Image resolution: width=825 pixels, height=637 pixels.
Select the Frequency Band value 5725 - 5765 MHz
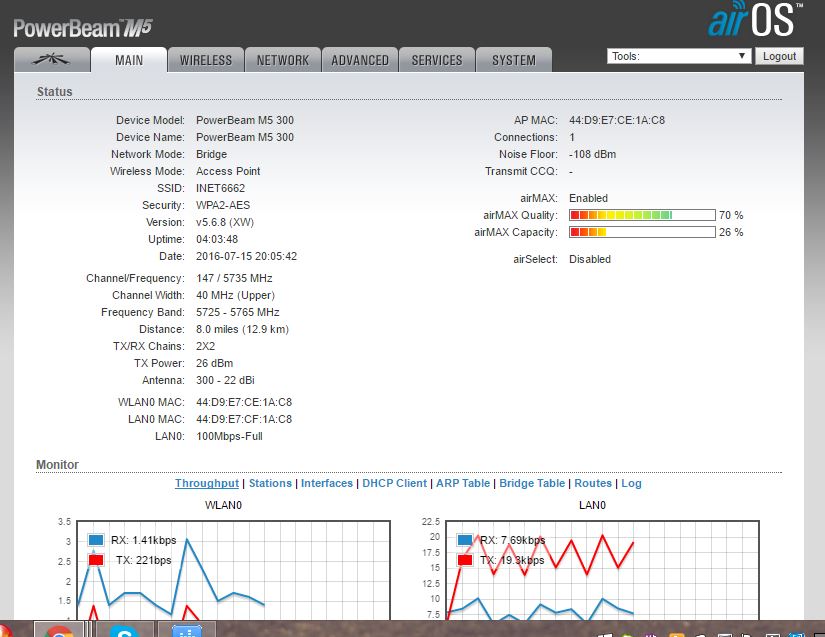tap(238, 312)
